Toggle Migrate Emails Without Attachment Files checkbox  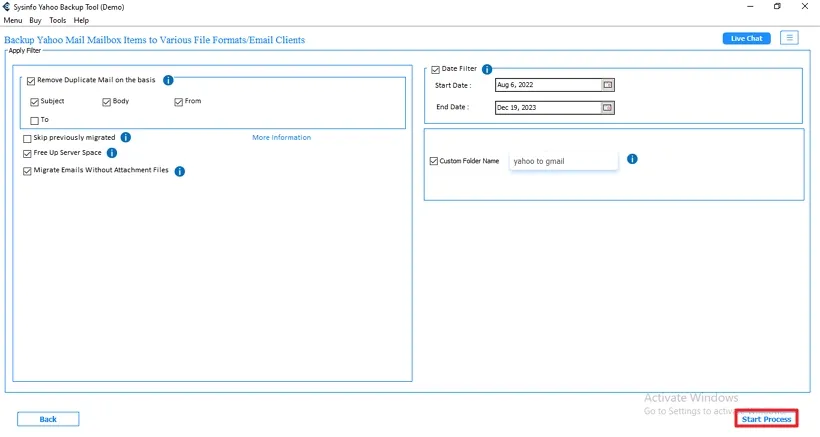tap(27, 171)
